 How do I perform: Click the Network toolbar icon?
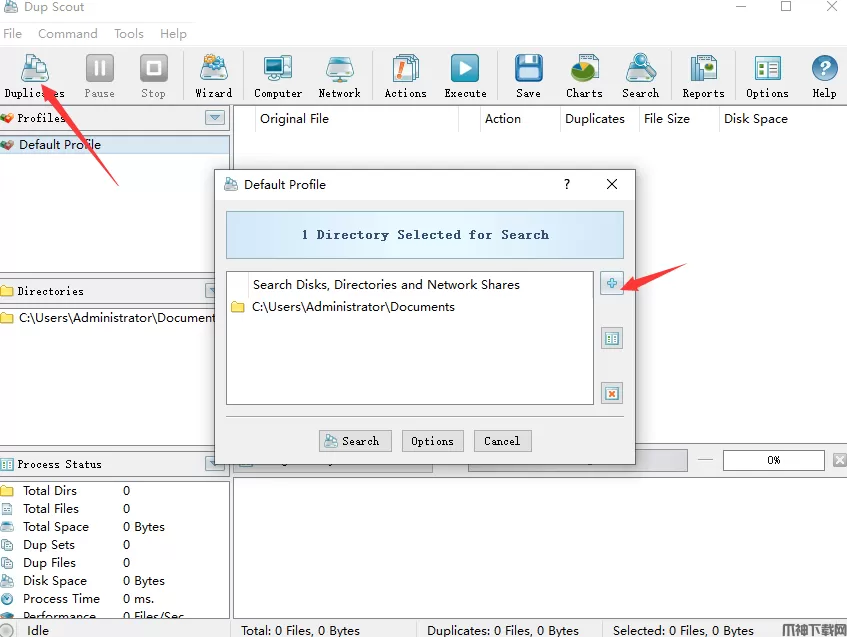339,76
